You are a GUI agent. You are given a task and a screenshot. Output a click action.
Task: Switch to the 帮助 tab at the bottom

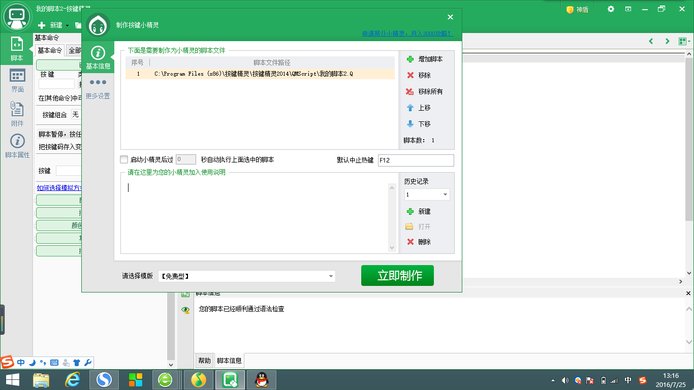coord(204,360)
